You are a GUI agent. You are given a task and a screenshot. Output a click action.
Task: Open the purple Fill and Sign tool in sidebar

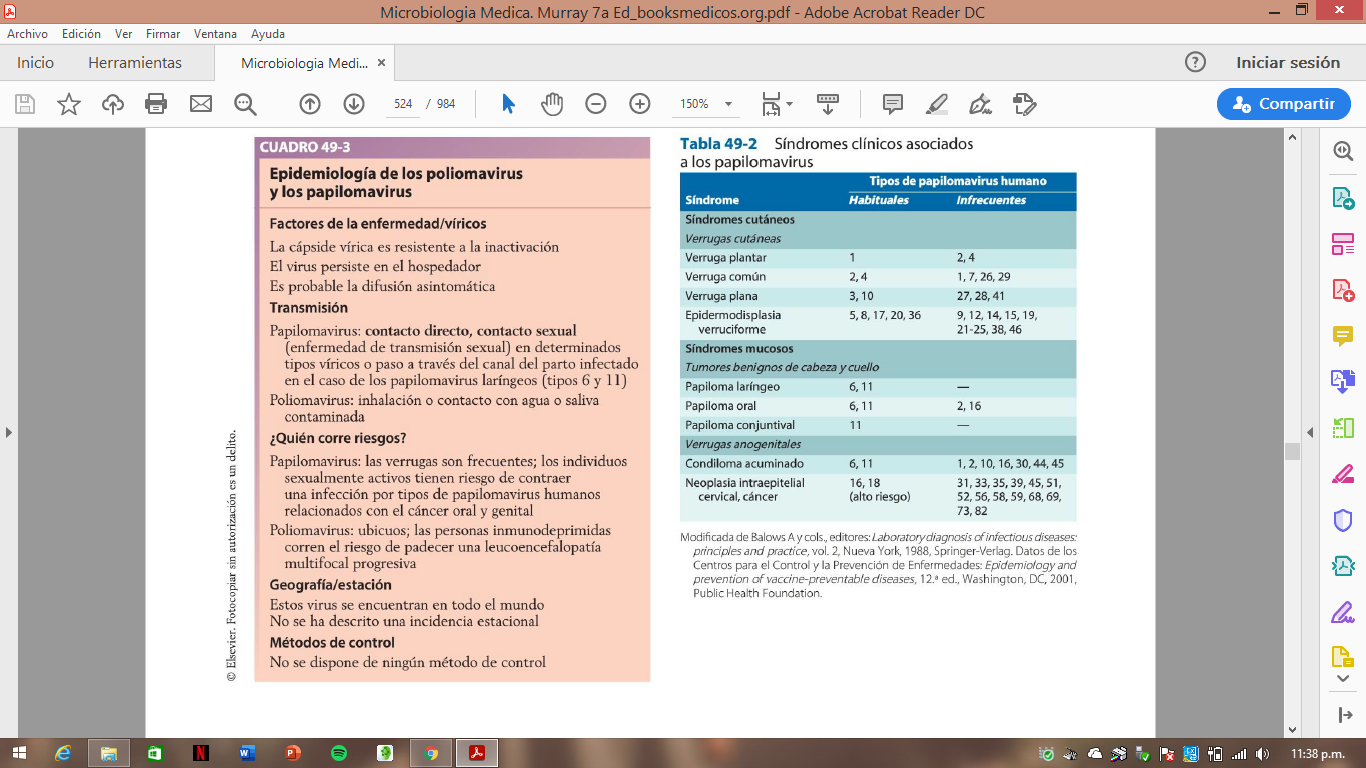pos(1342,612)
